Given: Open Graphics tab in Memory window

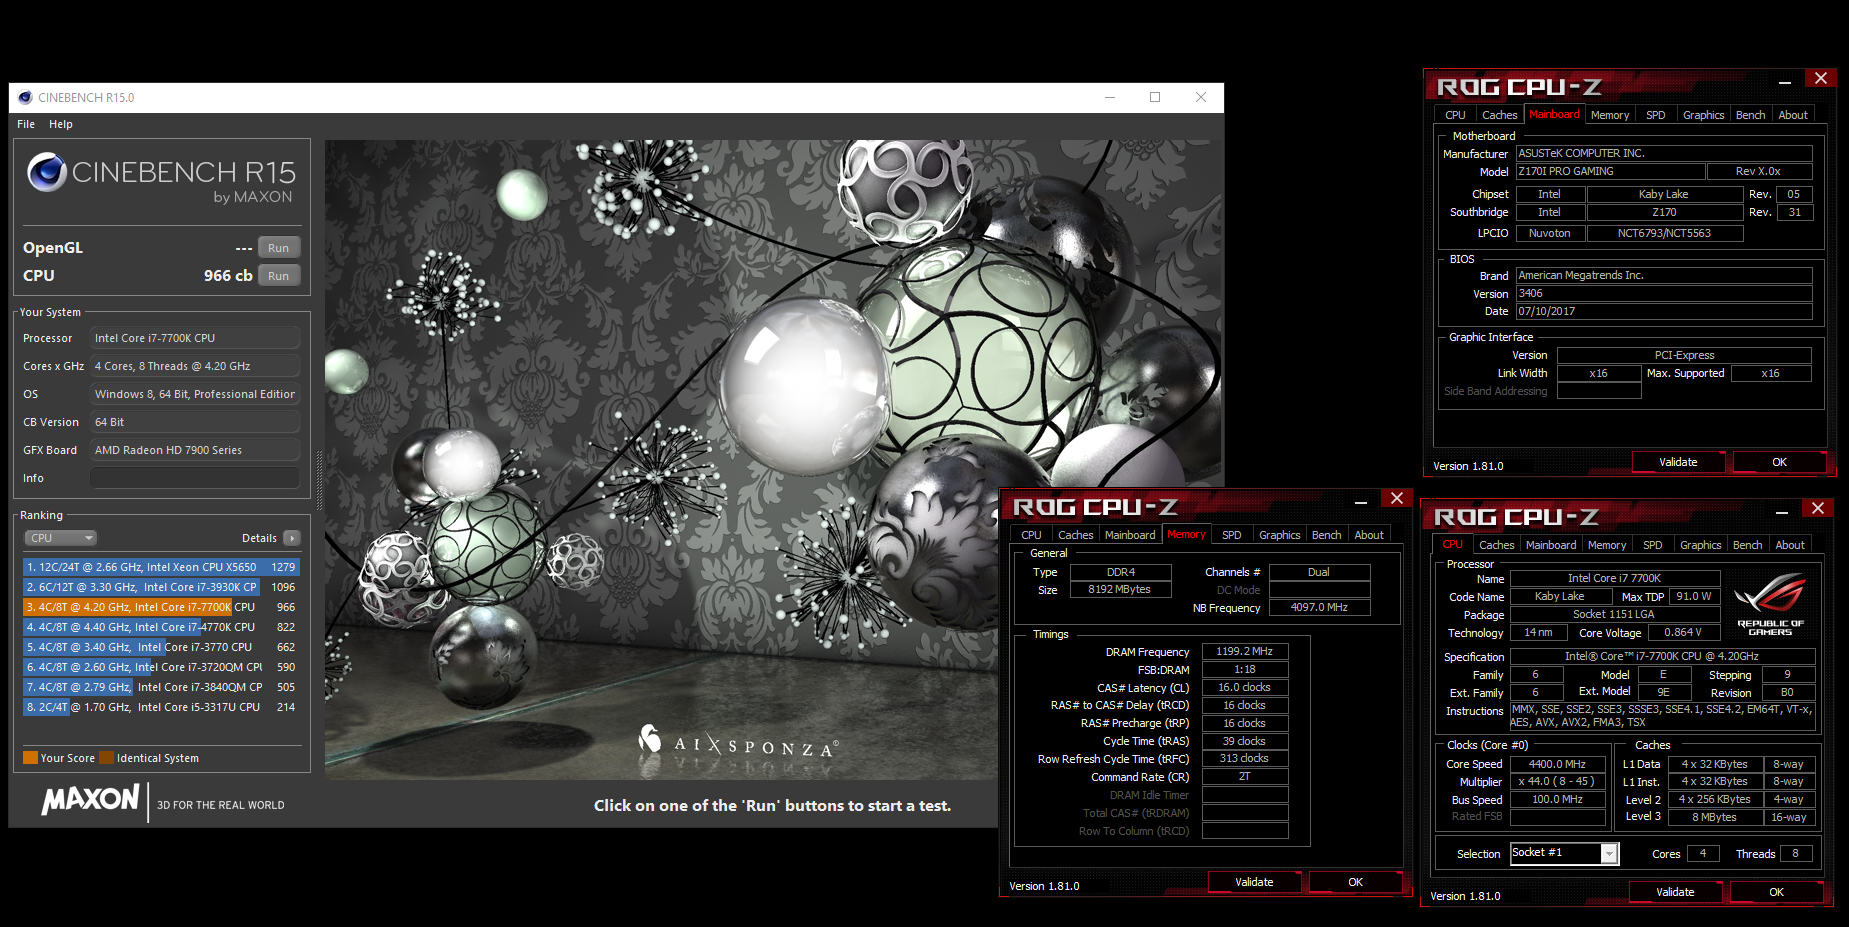Looking at the screenshot, I should 1279,535.
